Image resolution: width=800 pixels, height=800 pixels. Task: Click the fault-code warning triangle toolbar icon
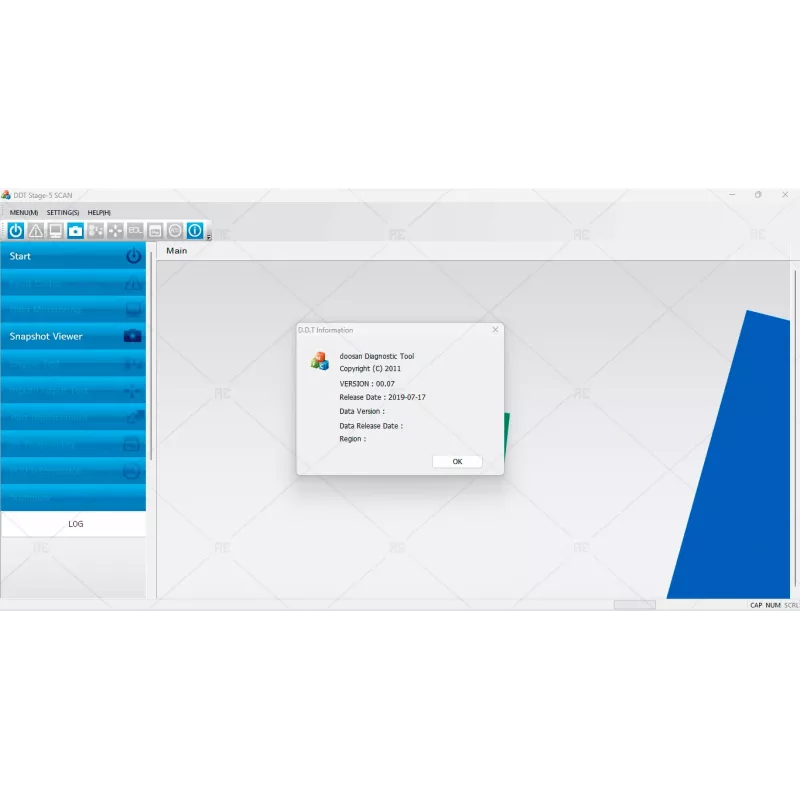[x=35, y=231]
